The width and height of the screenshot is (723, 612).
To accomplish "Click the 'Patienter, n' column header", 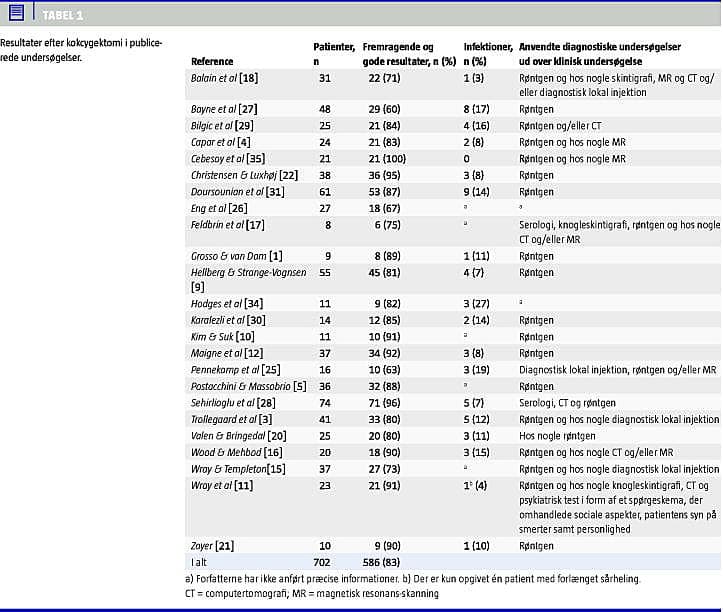I will click(x=334, y=54).
